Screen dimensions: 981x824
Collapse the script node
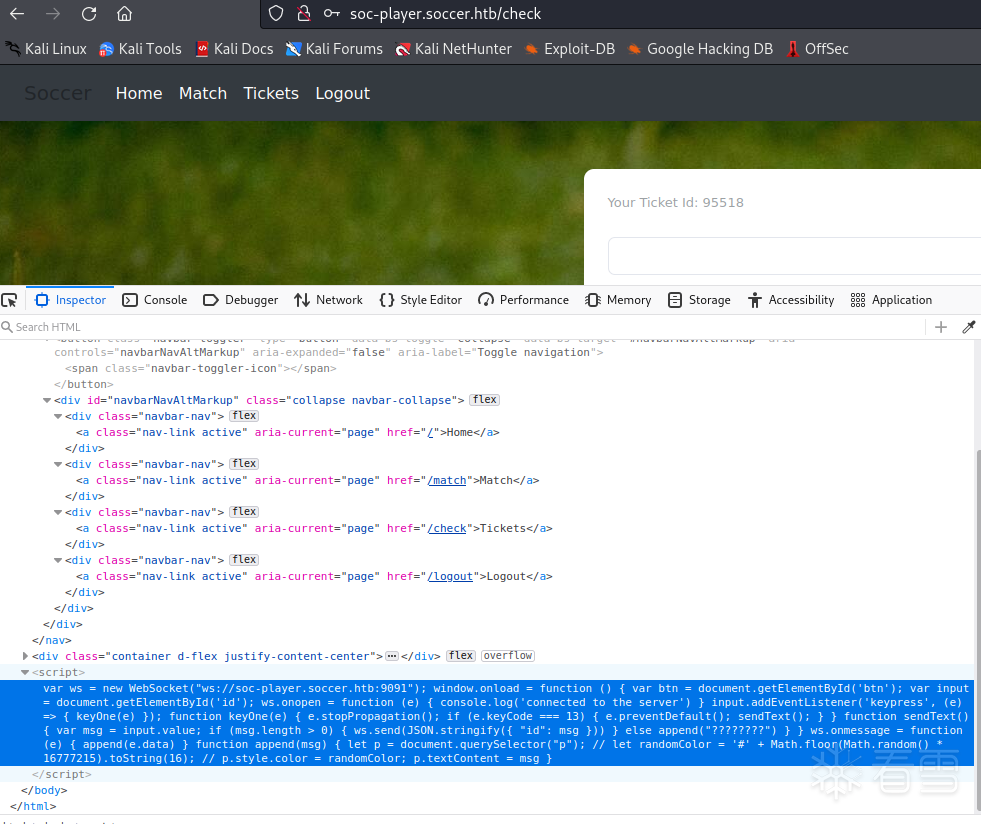click(26, 673)
